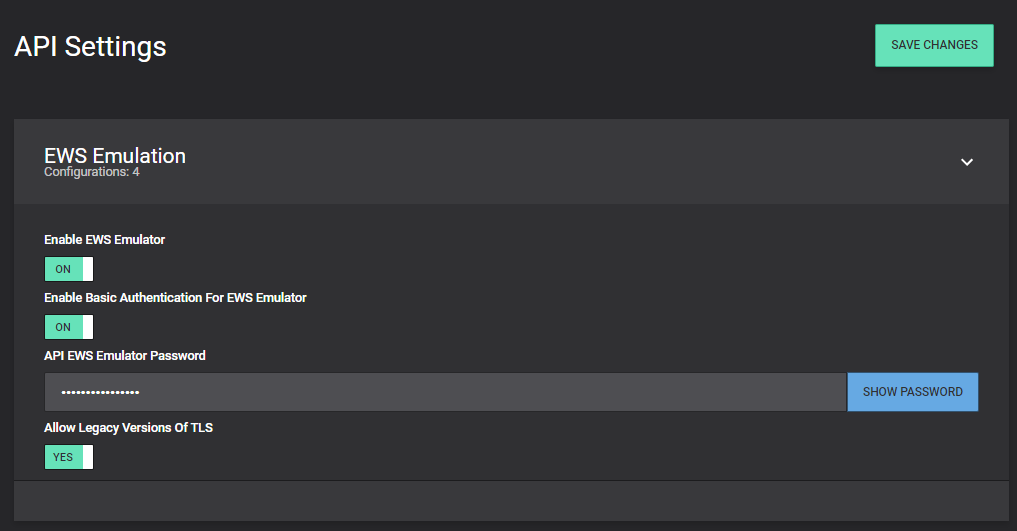1017x531 pixels.
Task: Click the Save Changes button
Action: click(934, 45)
